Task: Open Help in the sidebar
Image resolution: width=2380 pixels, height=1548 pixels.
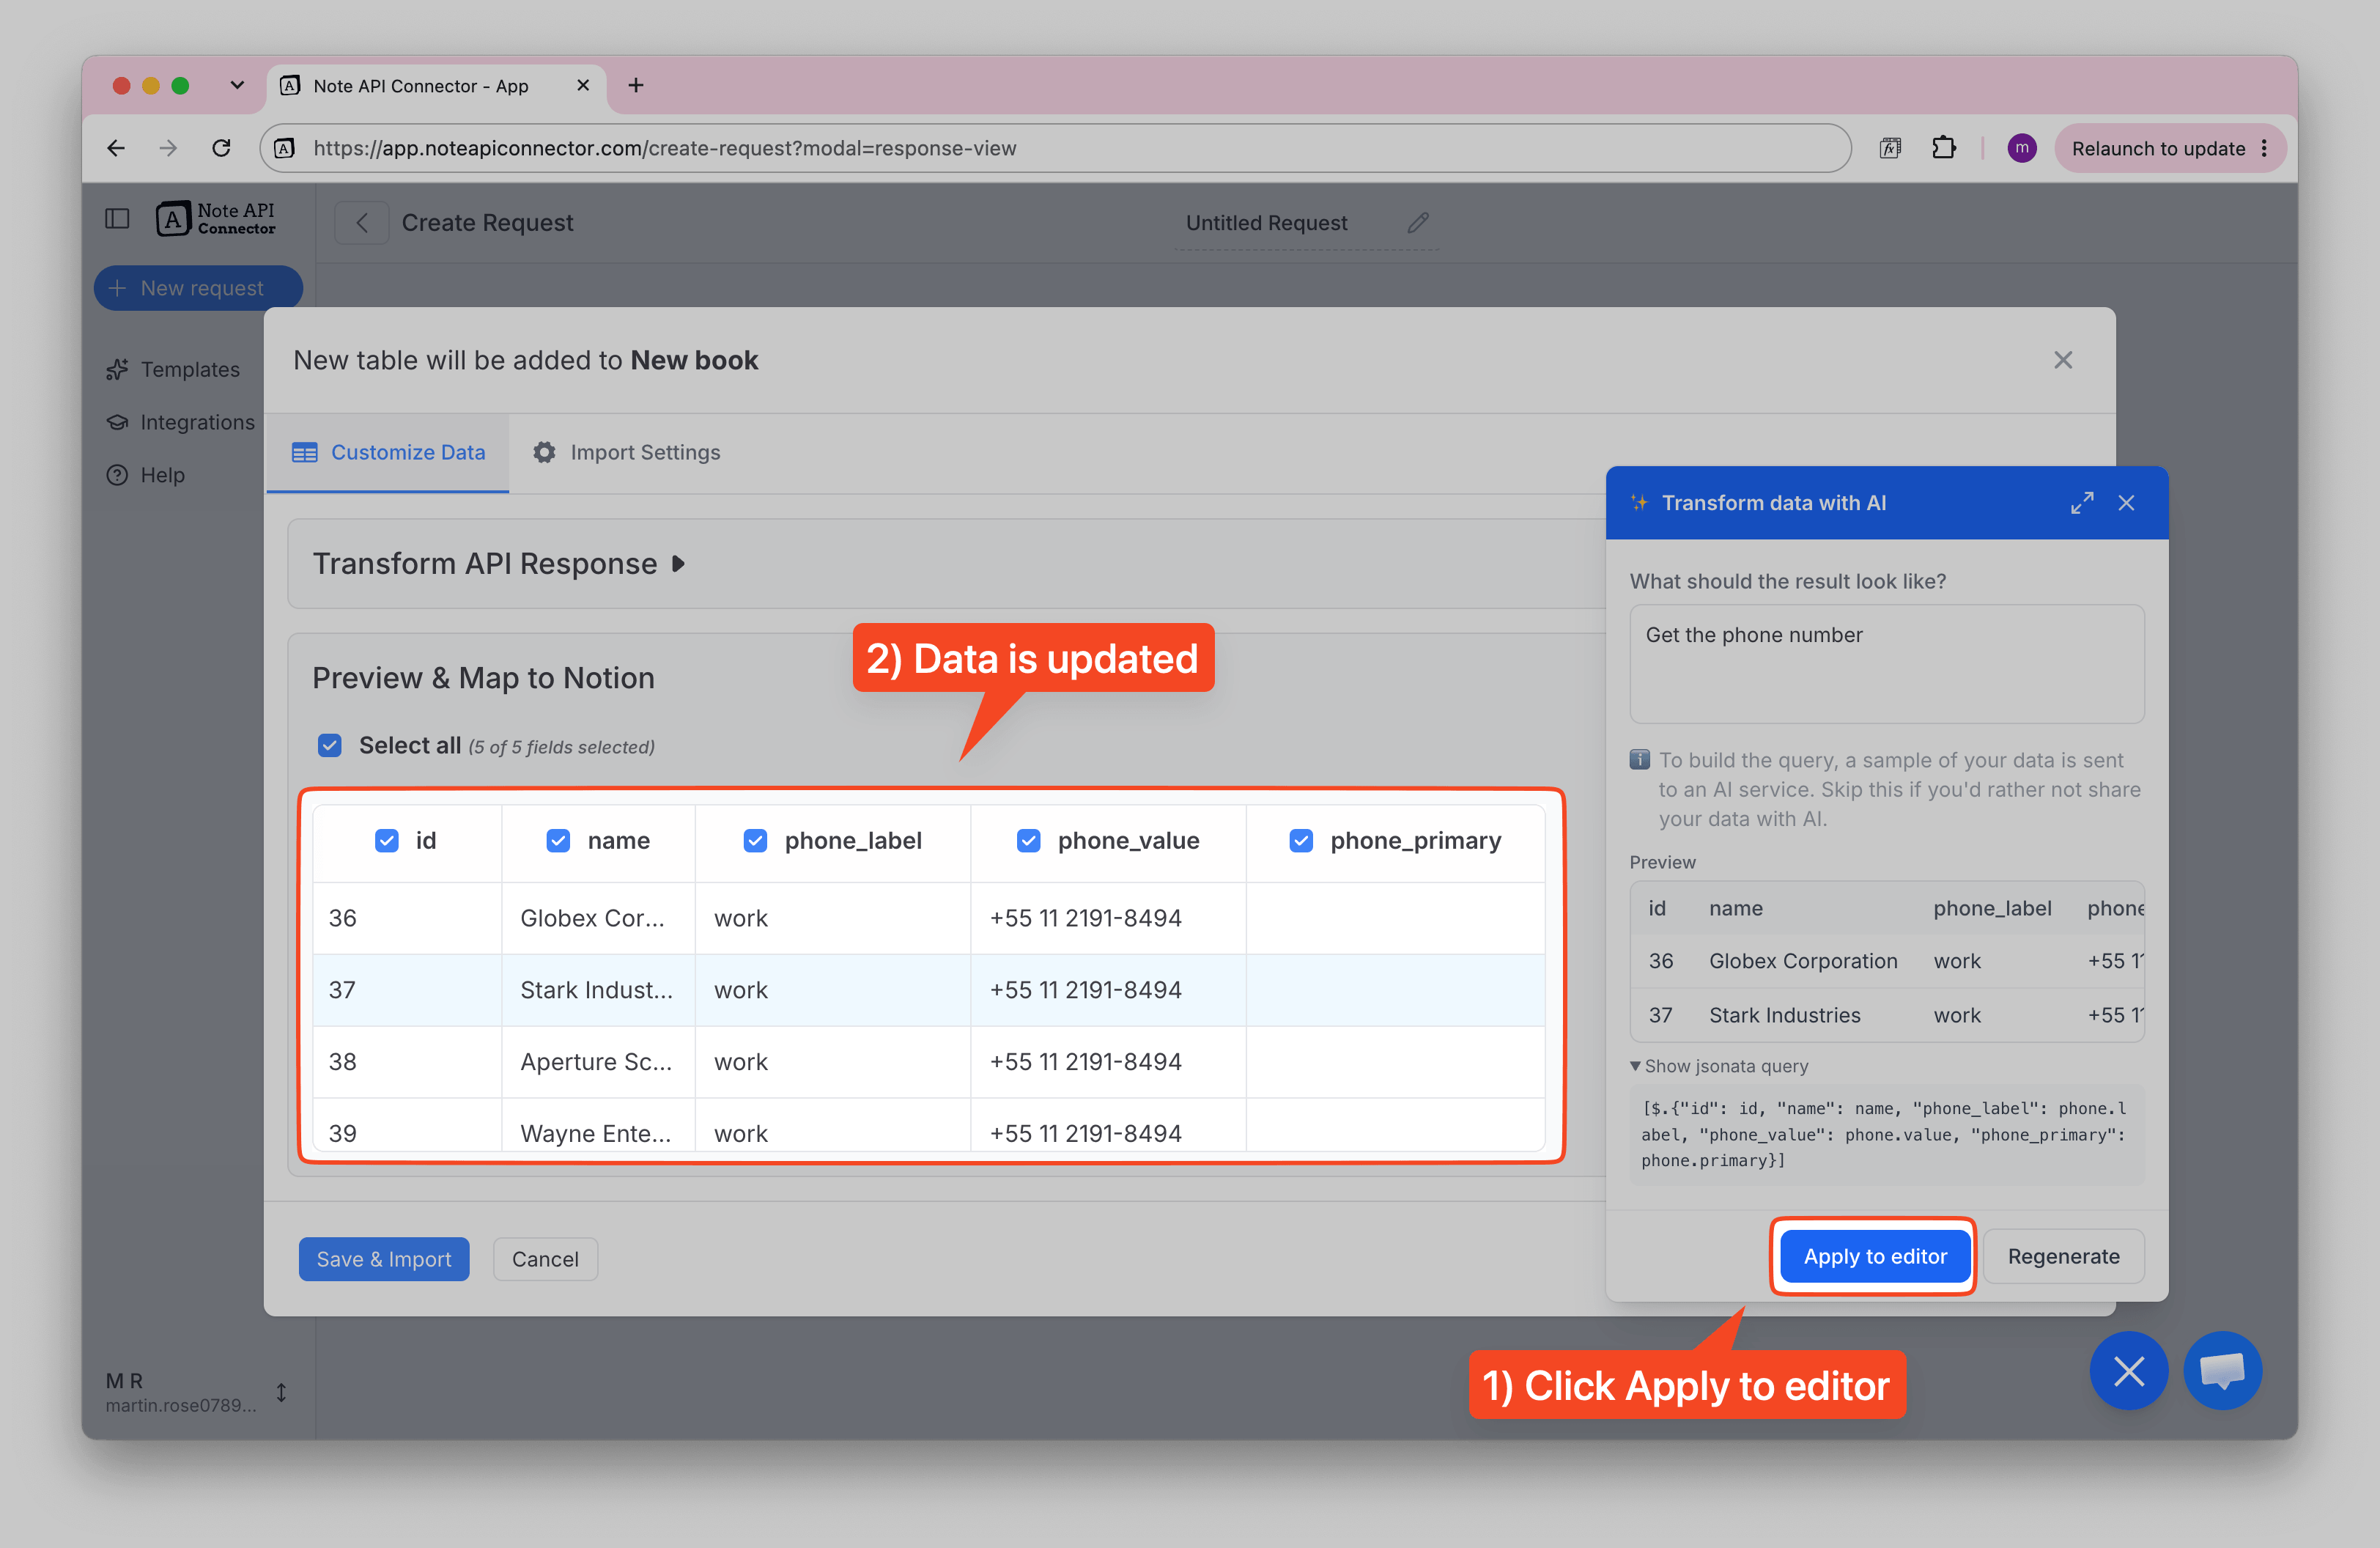Action: [x=146, y=475]
